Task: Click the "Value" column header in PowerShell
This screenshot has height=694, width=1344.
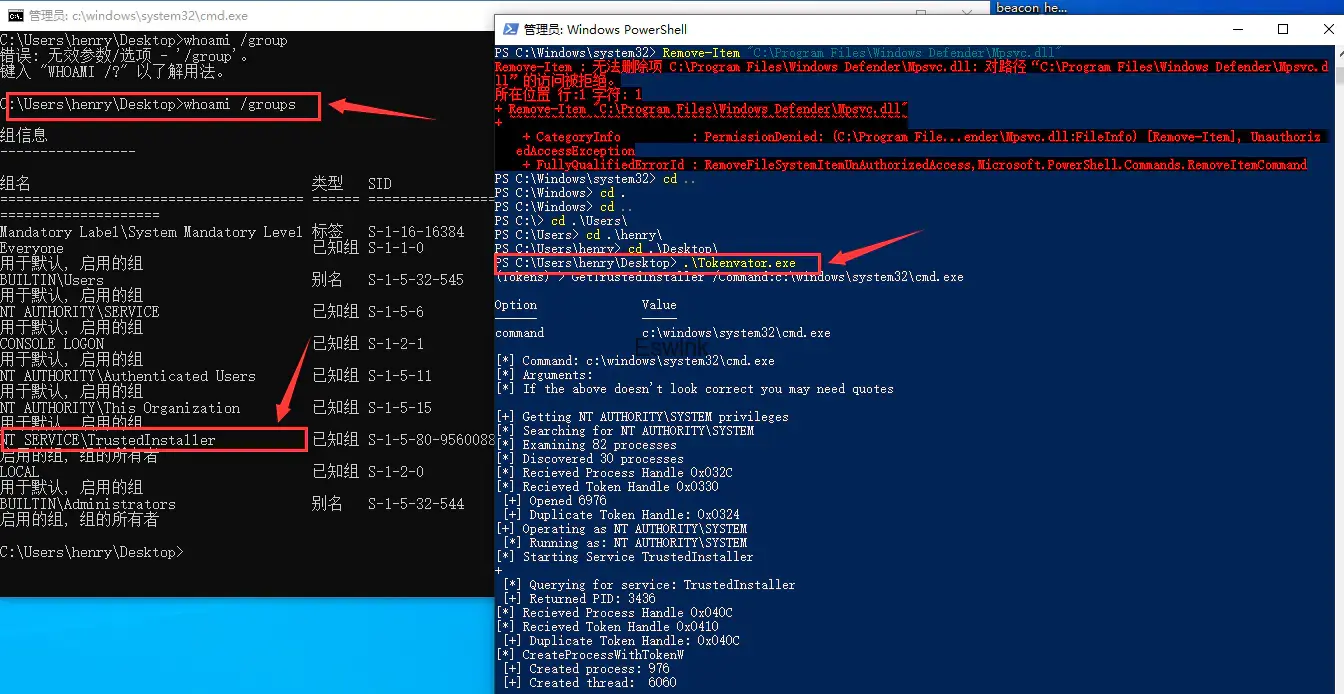Action: tap(659, 305)
